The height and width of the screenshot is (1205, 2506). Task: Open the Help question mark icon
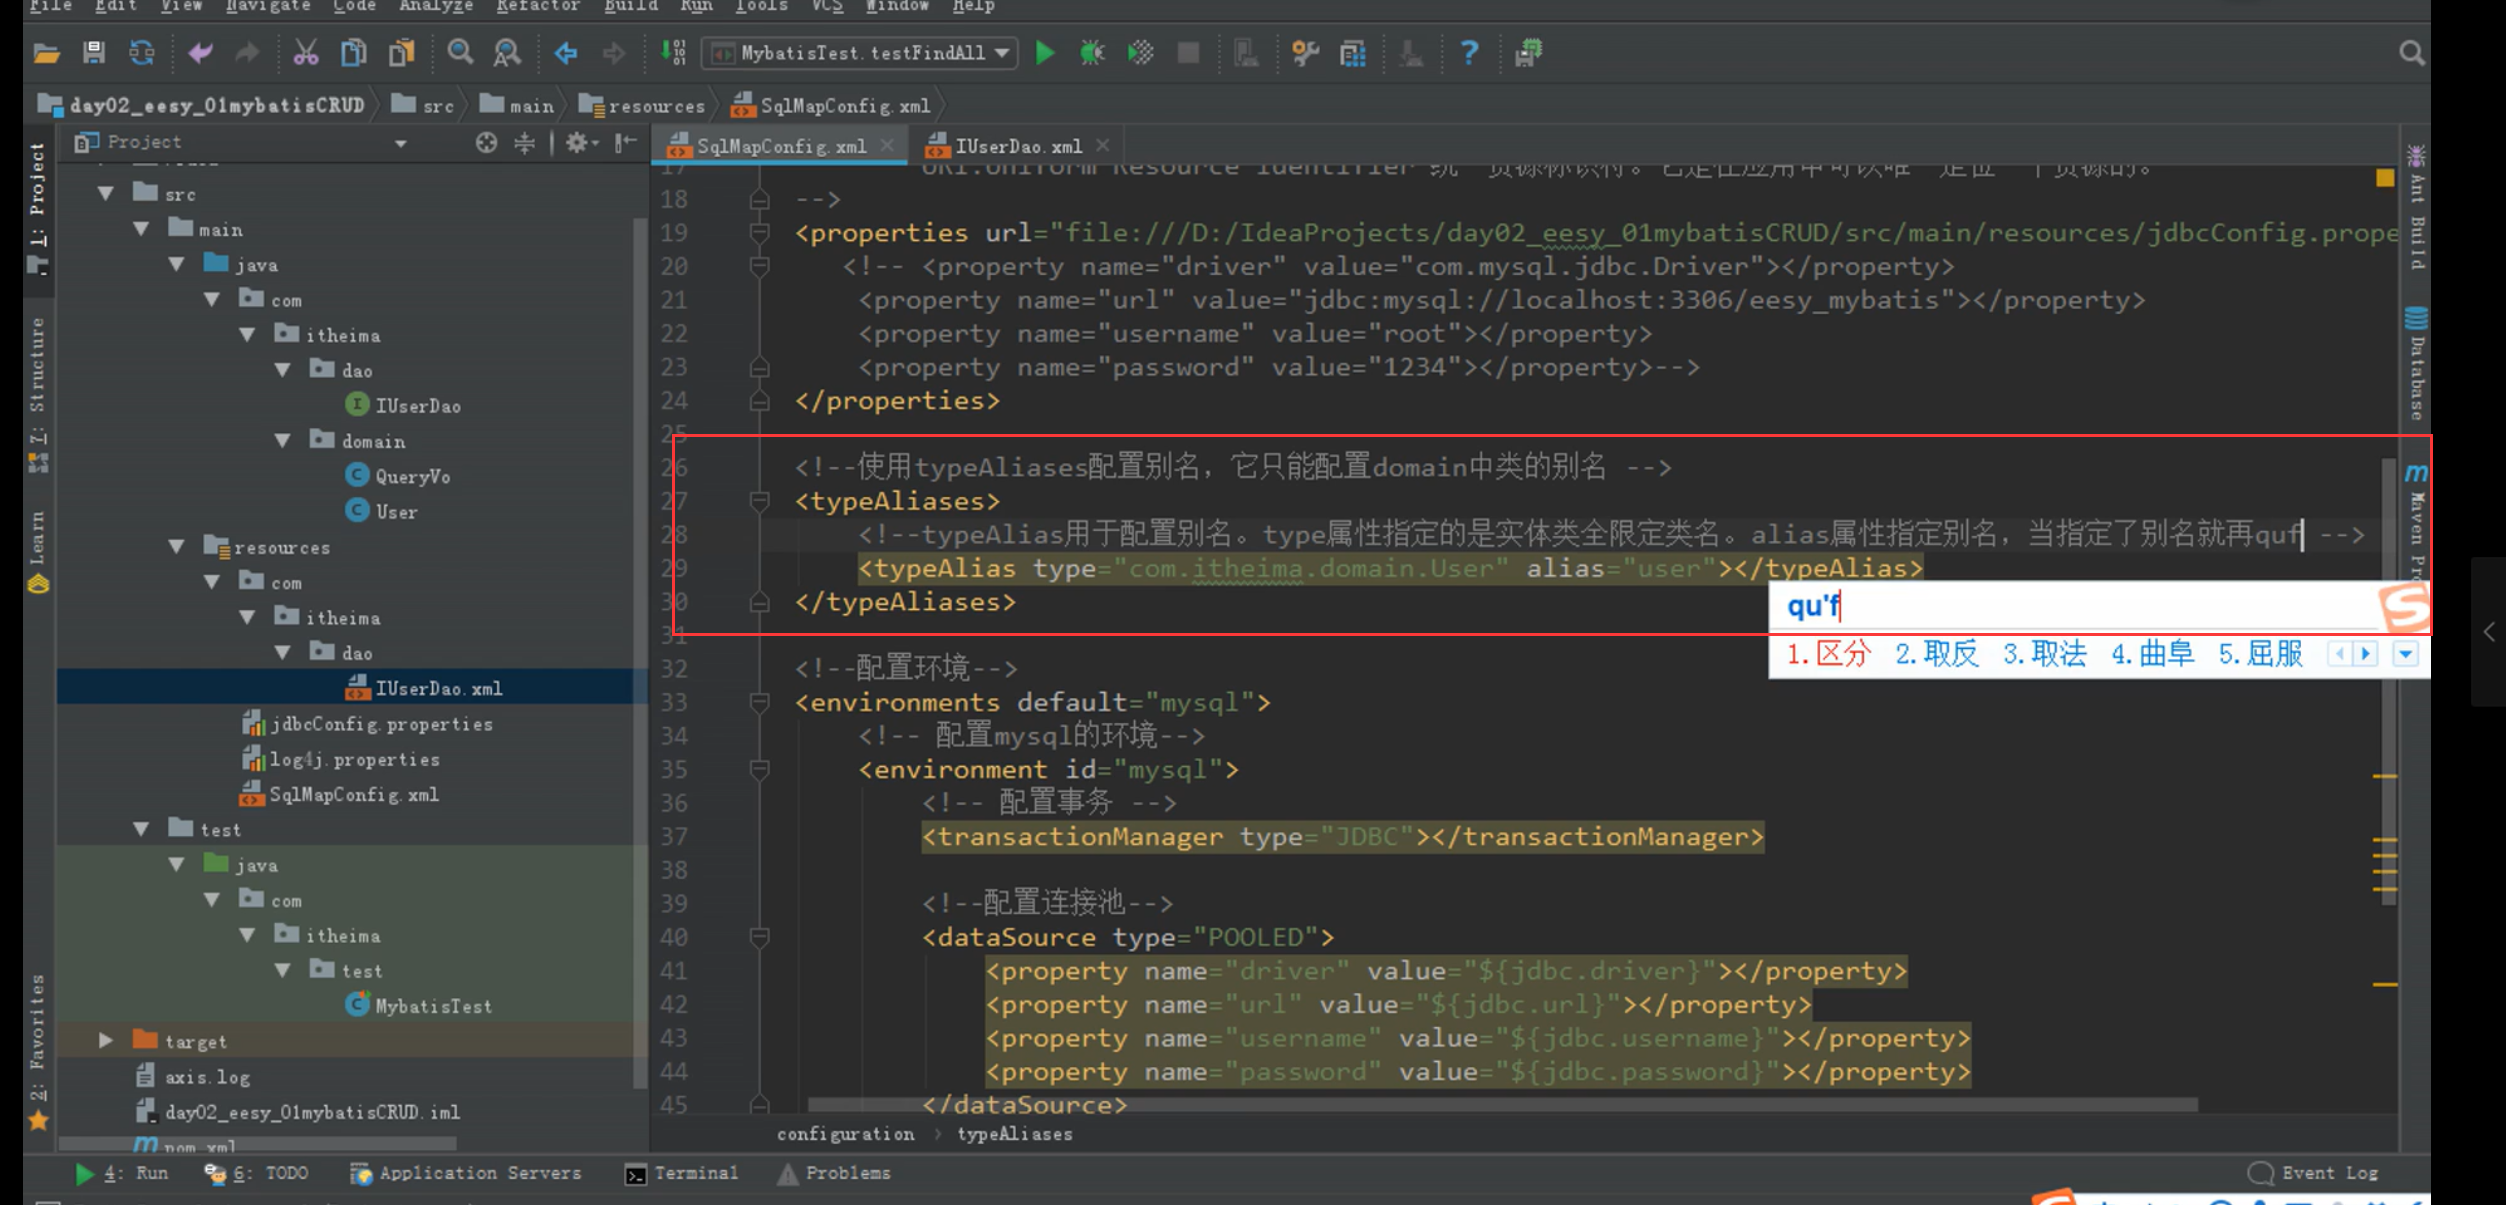[x=1468, y=52]
